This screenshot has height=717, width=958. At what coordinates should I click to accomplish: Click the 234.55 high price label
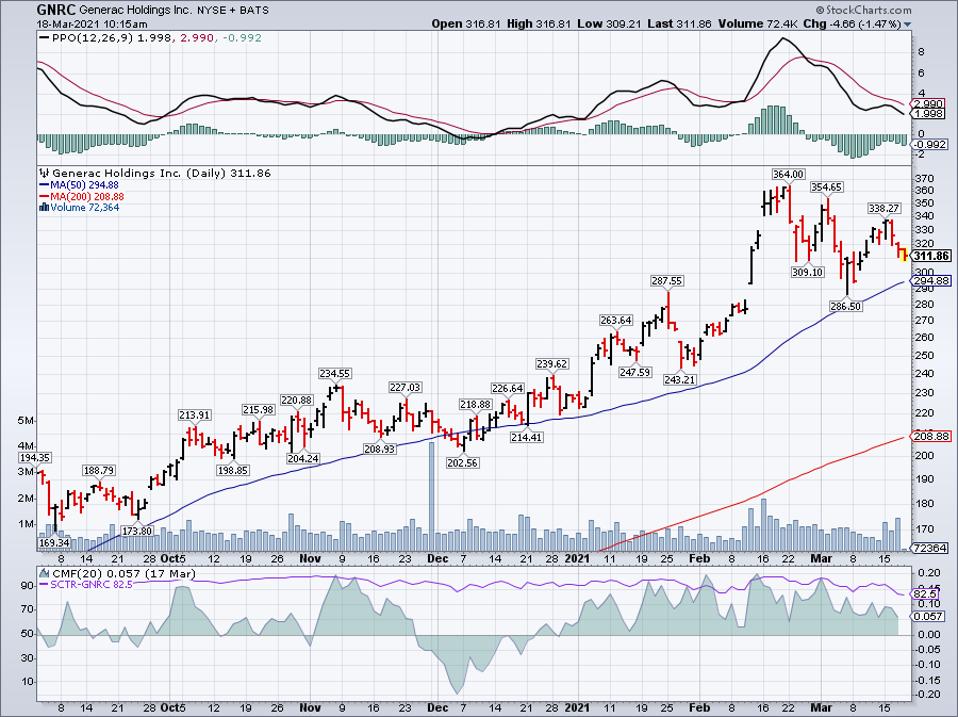point(335,373)
